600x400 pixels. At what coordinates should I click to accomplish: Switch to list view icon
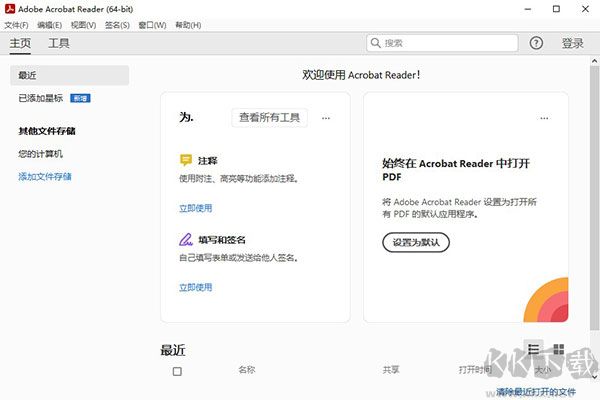point(533,349)
